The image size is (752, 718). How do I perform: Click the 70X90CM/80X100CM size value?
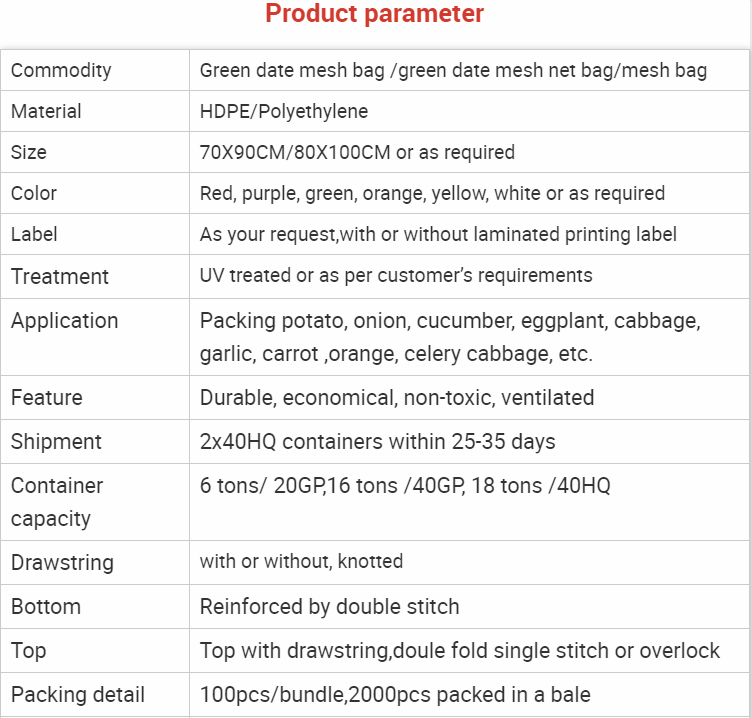(x=357, y=152)
